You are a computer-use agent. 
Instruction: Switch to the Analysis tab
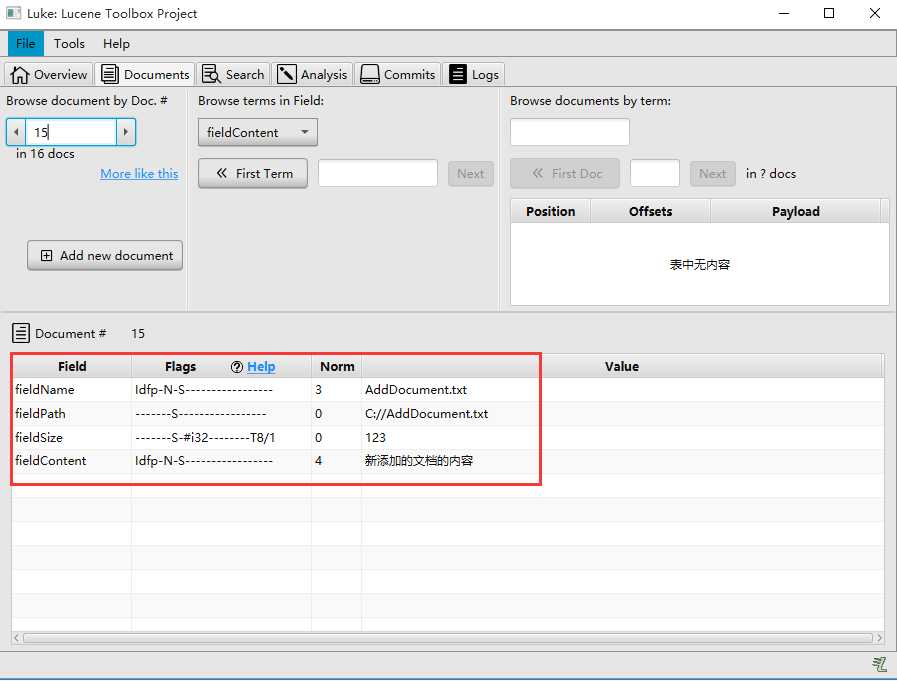tap(312, 74)
